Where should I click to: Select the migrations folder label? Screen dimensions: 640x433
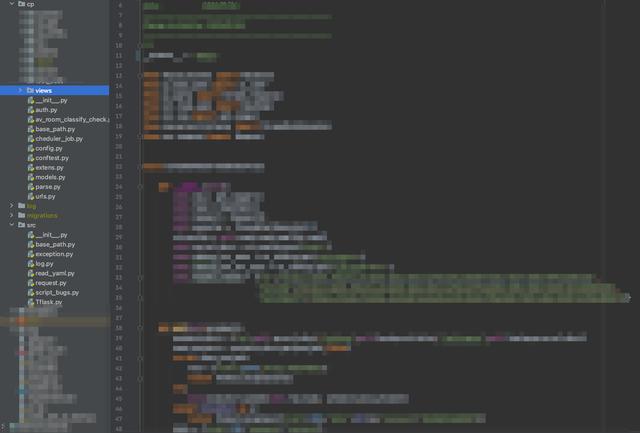click(x=42, y=215)
